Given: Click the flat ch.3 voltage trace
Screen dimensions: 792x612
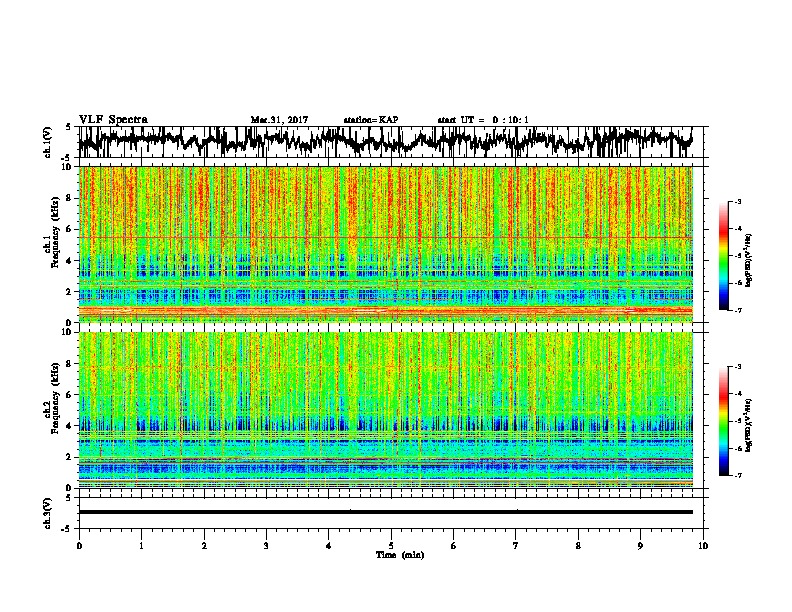Looking at the screenshot, I should tap(385, 512).
